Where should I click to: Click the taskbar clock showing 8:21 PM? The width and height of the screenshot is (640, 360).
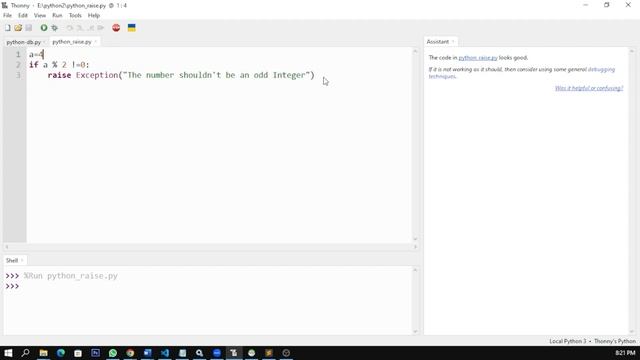(x=625, y=353)
